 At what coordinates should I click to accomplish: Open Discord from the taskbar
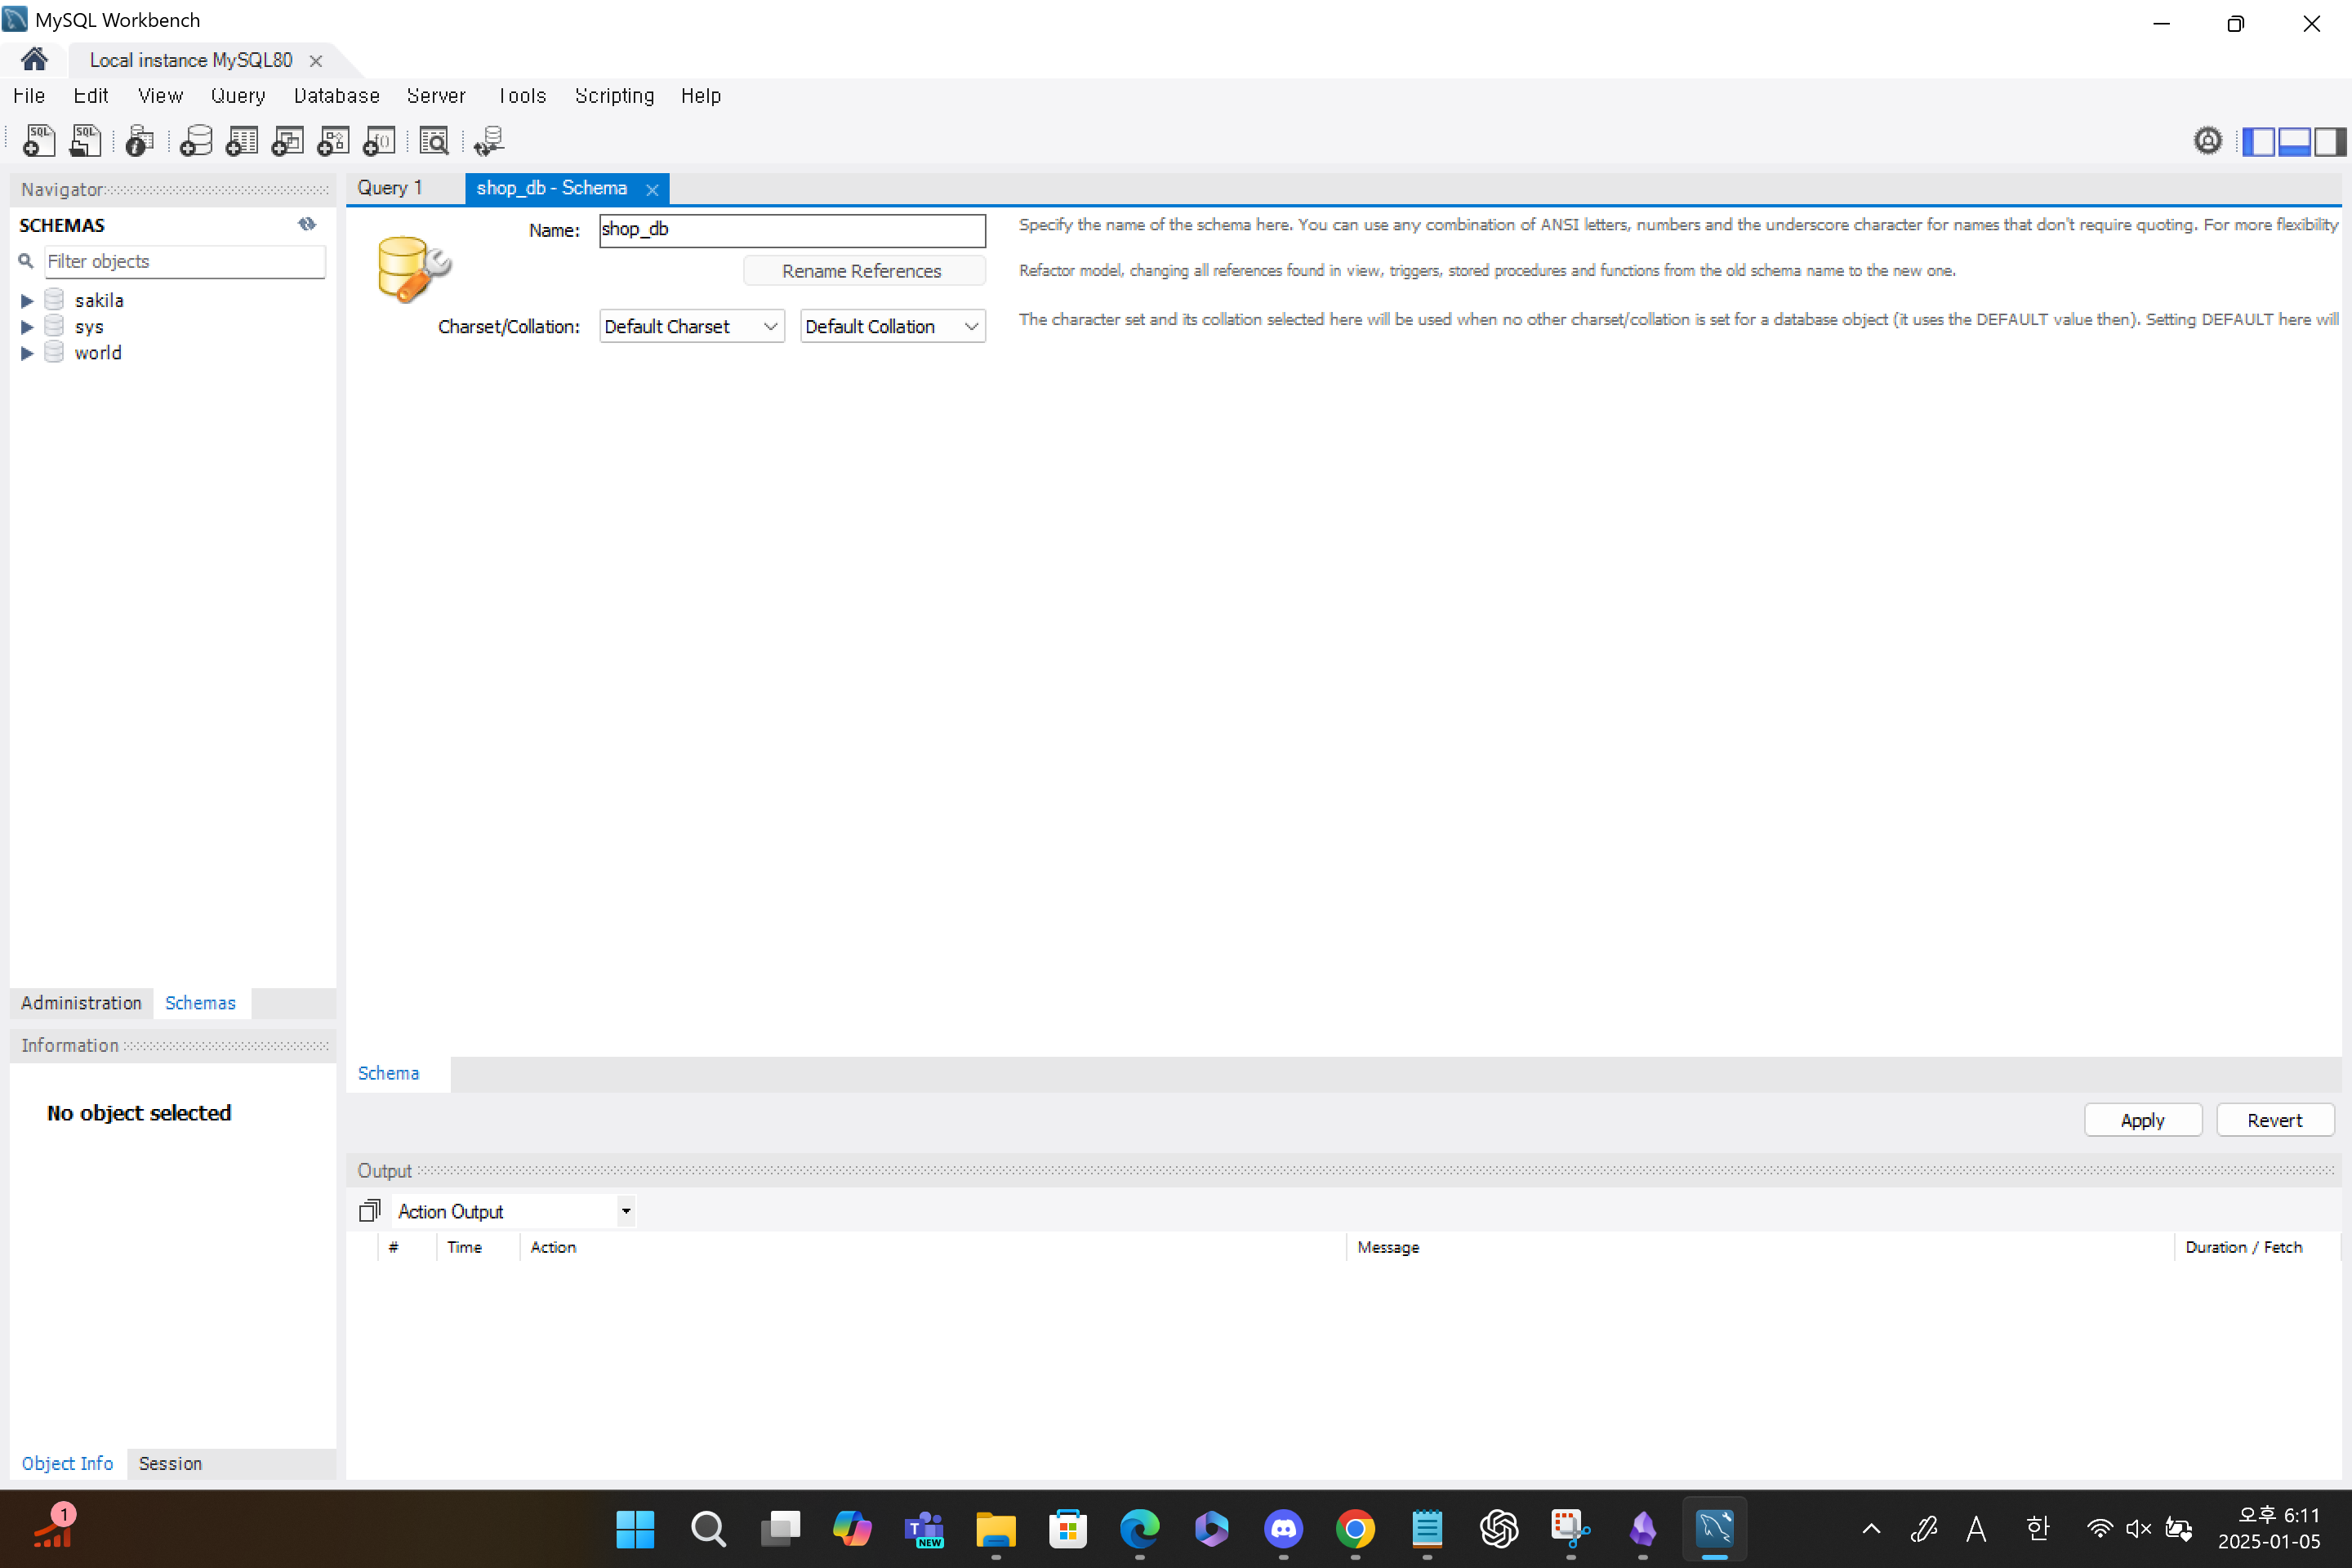pyautogui.click(x=1283, y=1529)
